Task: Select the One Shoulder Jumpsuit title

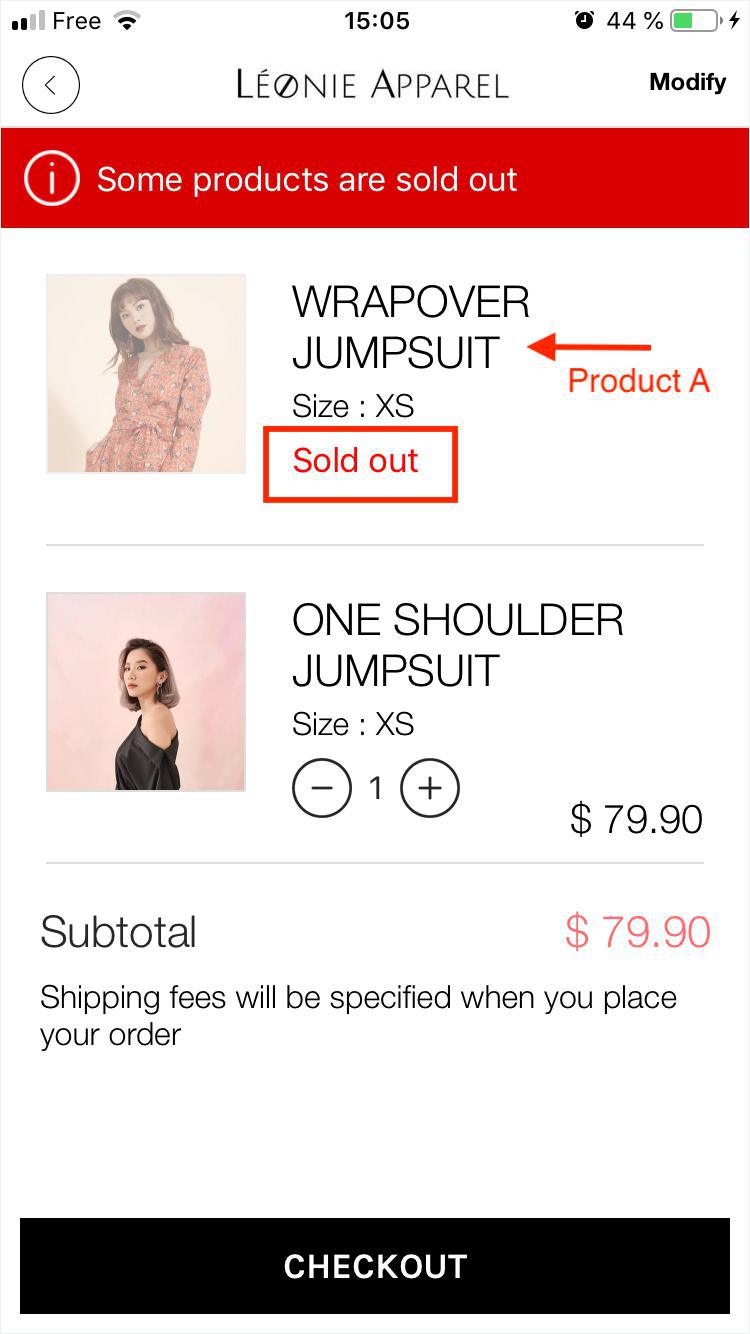Action: click(x=457, y=645)
